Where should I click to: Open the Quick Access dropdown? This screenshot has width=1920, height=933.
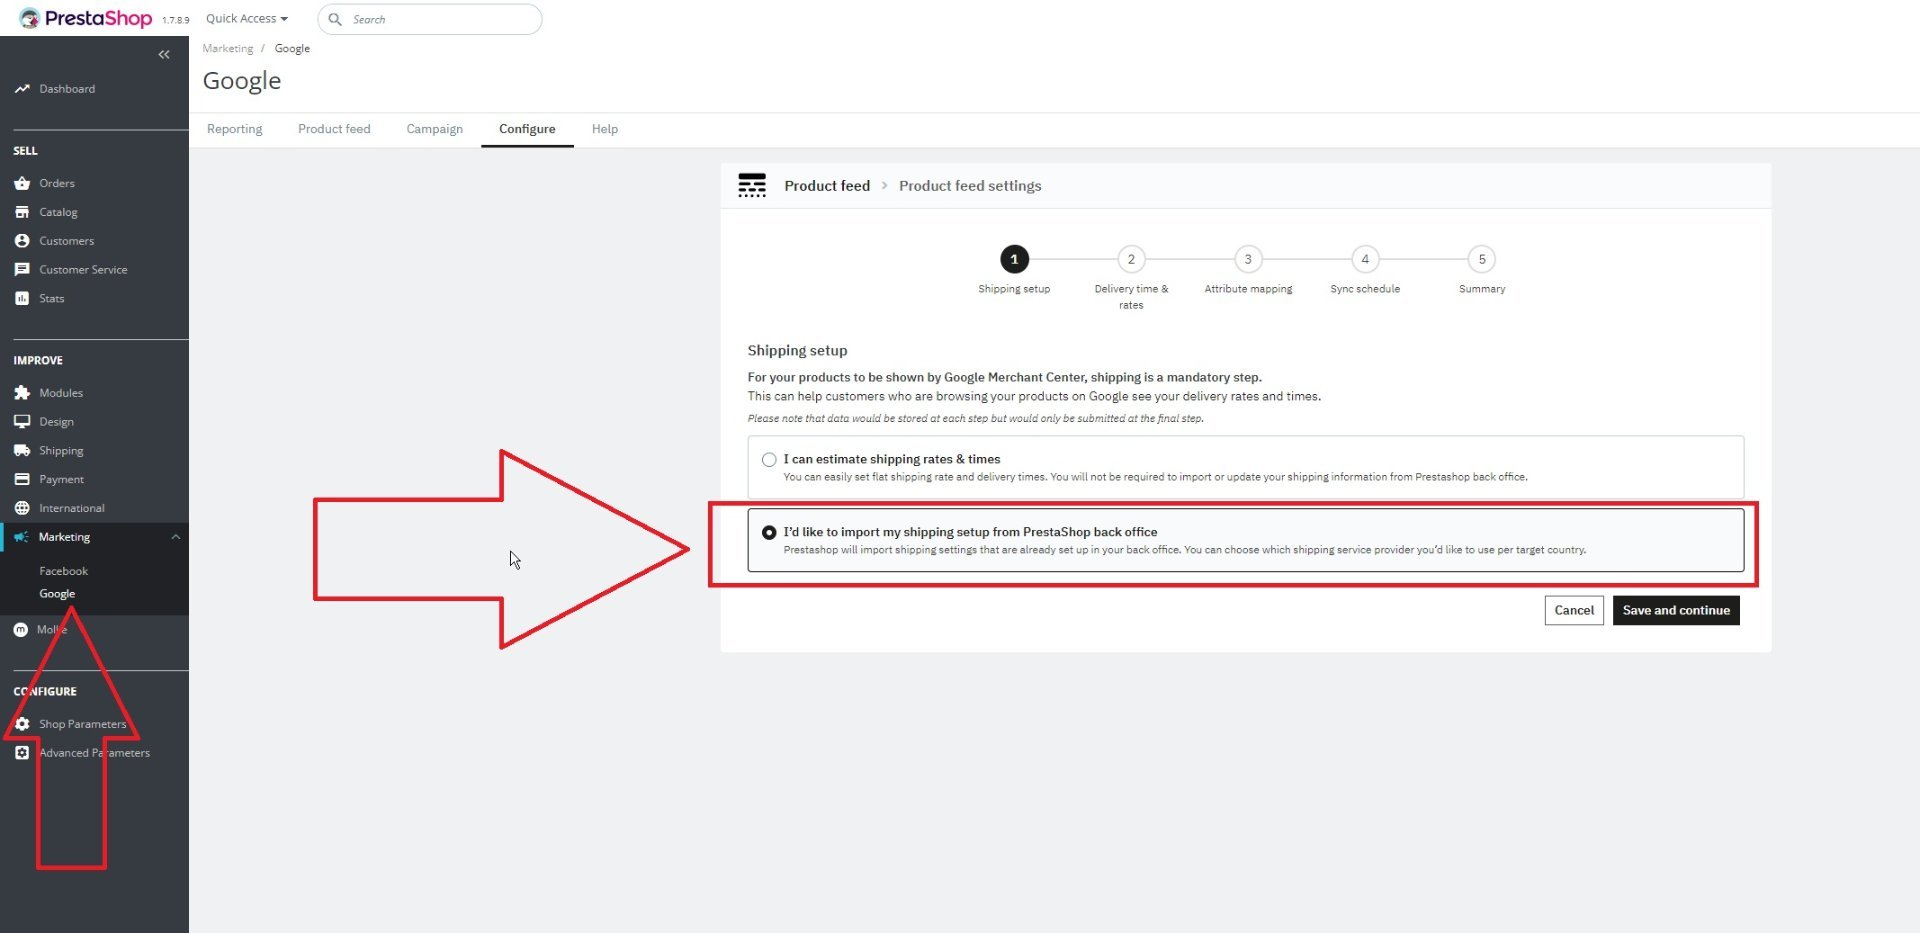[247, 18]
